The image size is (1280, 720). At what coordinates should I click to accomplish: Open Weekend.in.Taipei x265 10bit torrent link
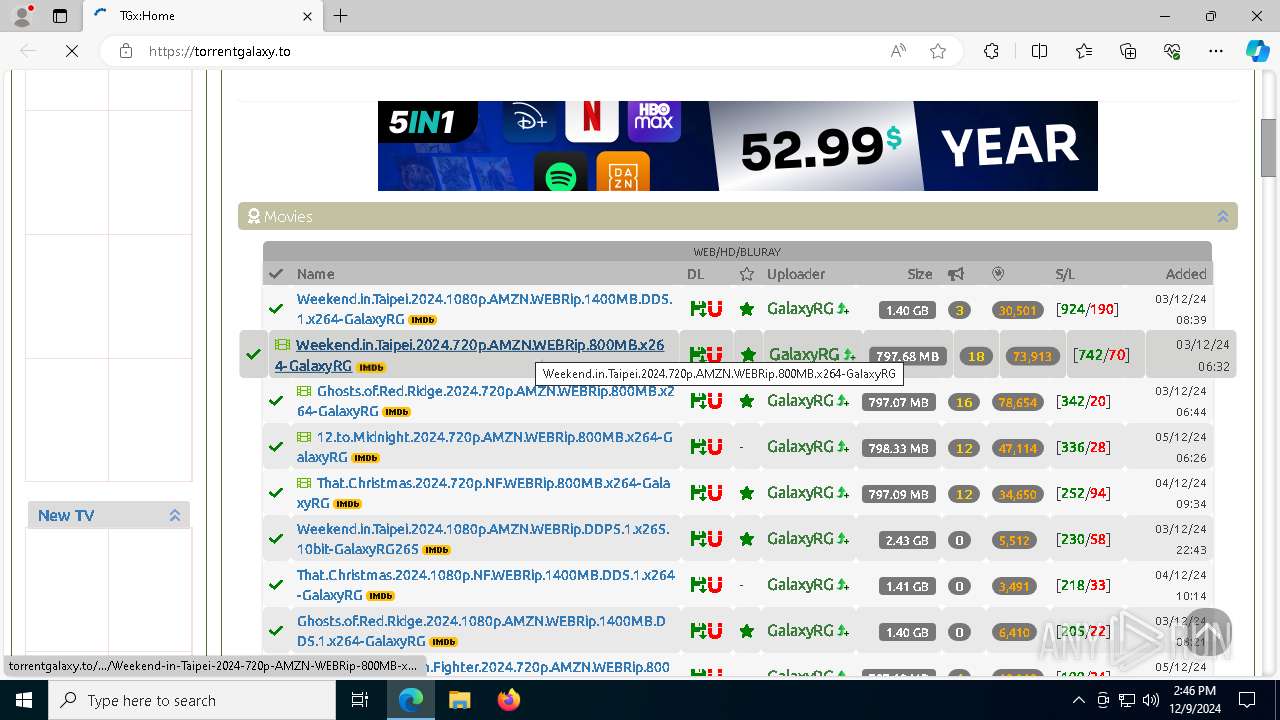483,539
